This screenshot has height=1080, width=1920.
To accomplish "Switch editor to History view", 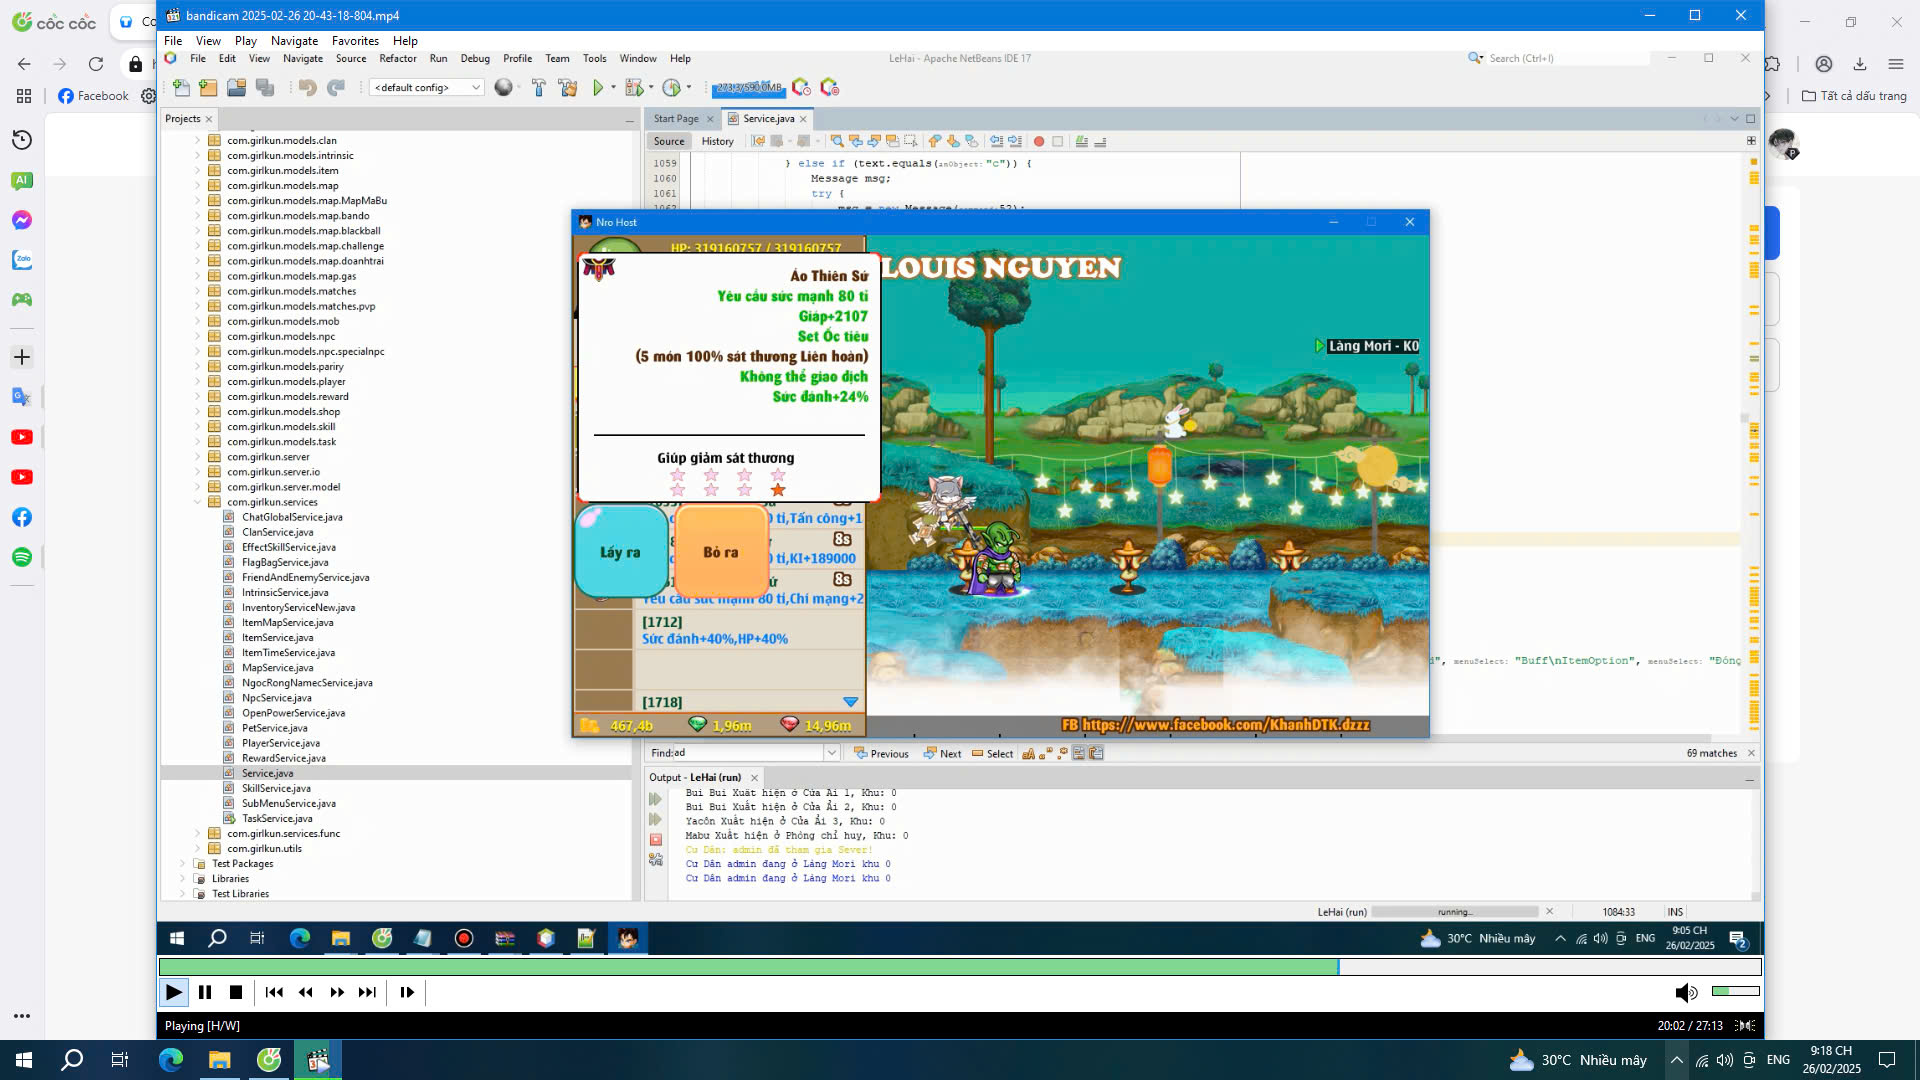I will (717, 142).
